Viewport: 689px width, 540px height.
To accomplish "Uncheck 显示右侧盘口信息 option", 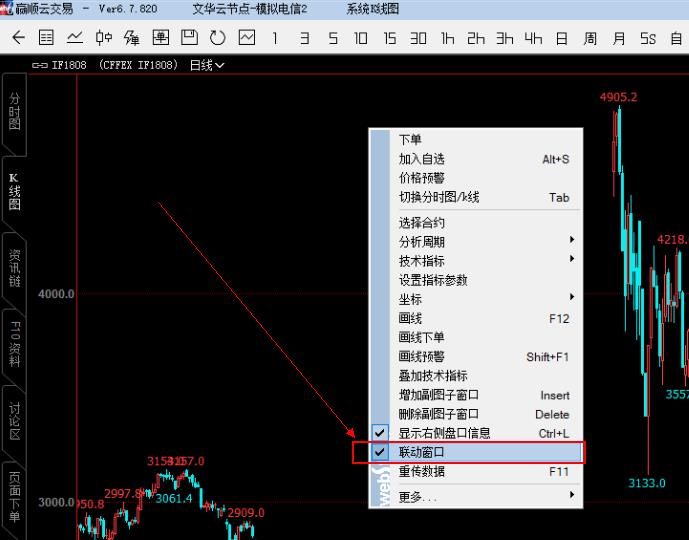I will click(444, 433).
